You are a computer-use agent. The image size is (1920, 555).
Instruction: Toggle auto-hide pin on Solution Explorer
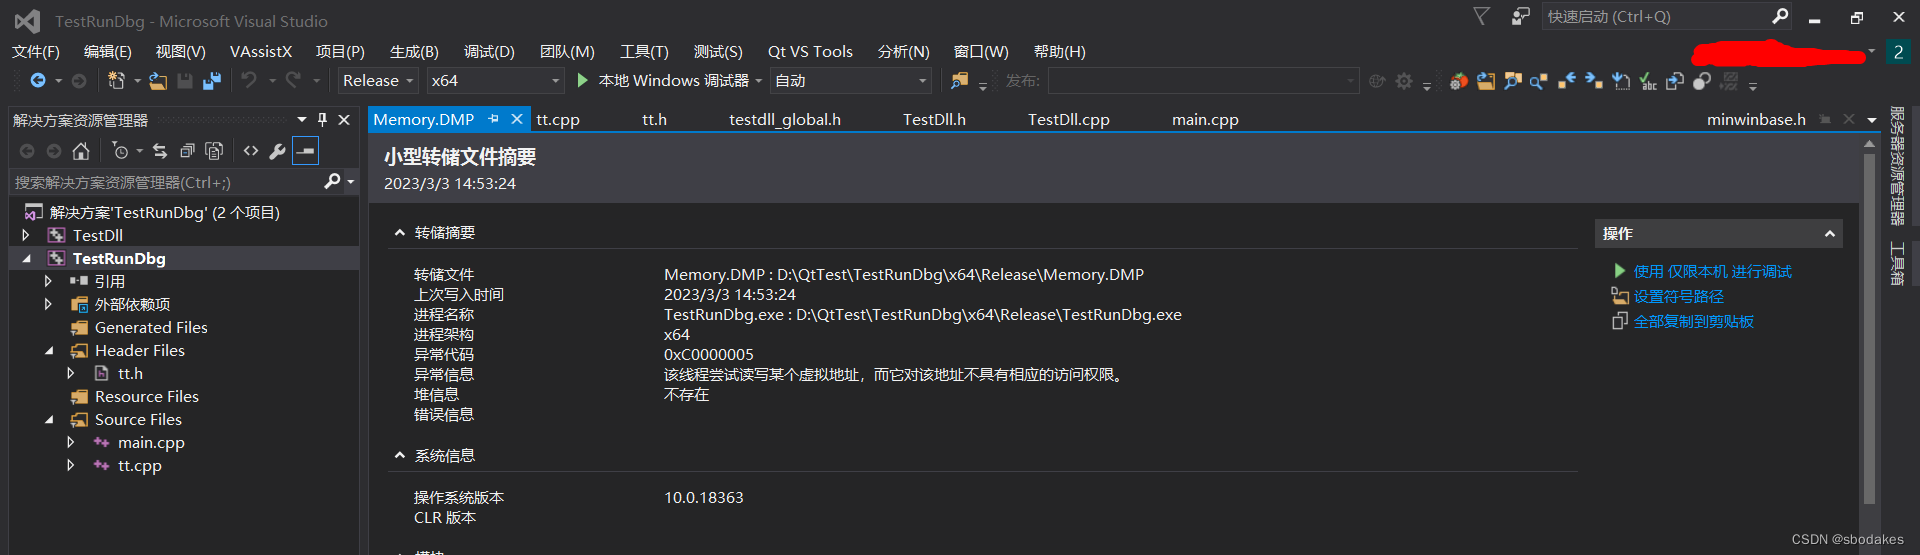coord(322,119)
